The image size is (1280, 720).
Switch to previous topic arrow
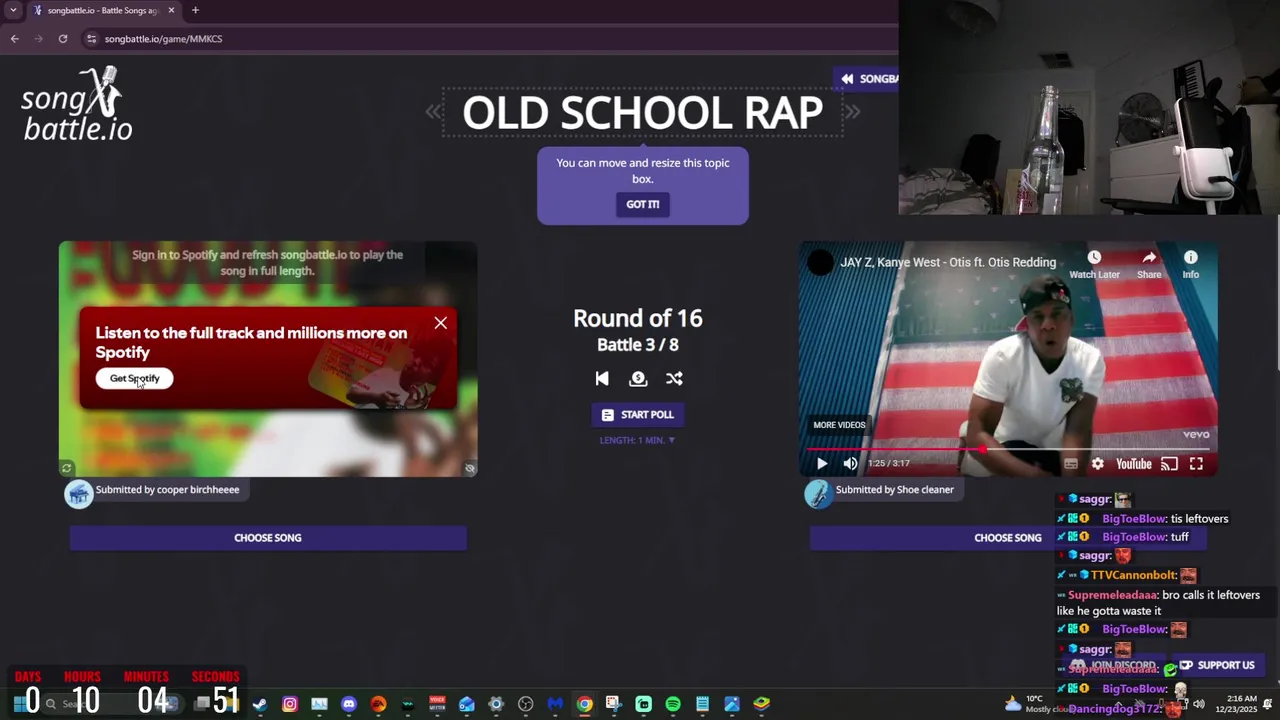coord(433,112)
